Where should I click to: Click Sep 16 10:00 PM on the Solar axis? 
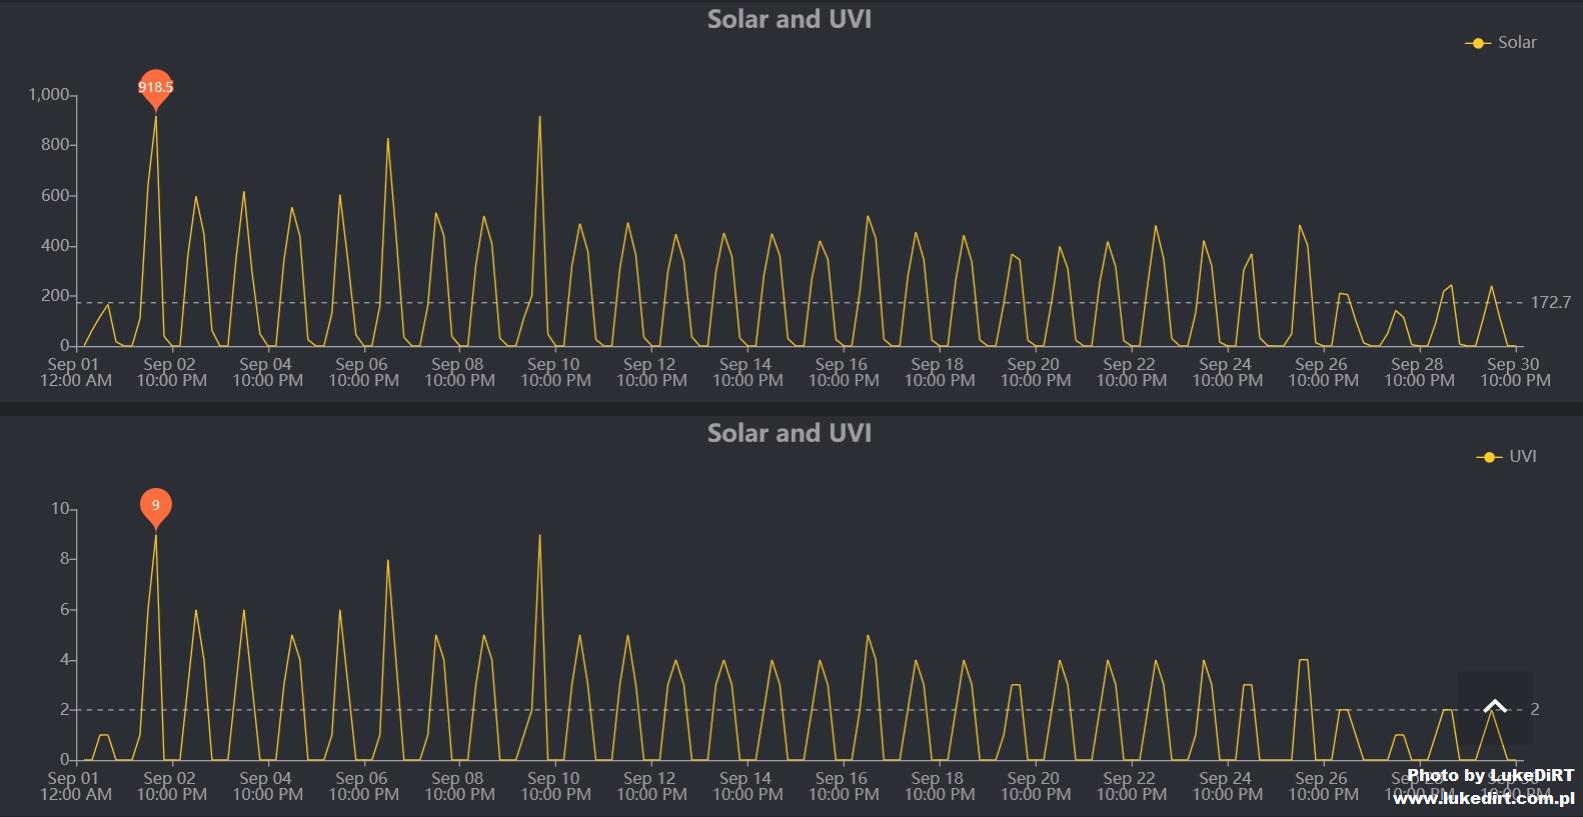point(843,372)
